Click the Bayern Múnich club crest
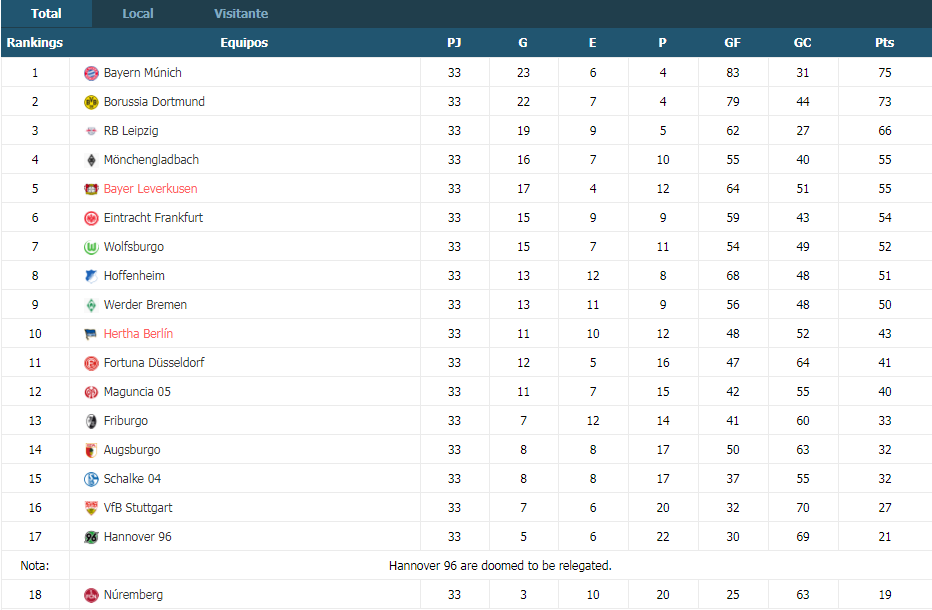 click(x=91, y=73)
